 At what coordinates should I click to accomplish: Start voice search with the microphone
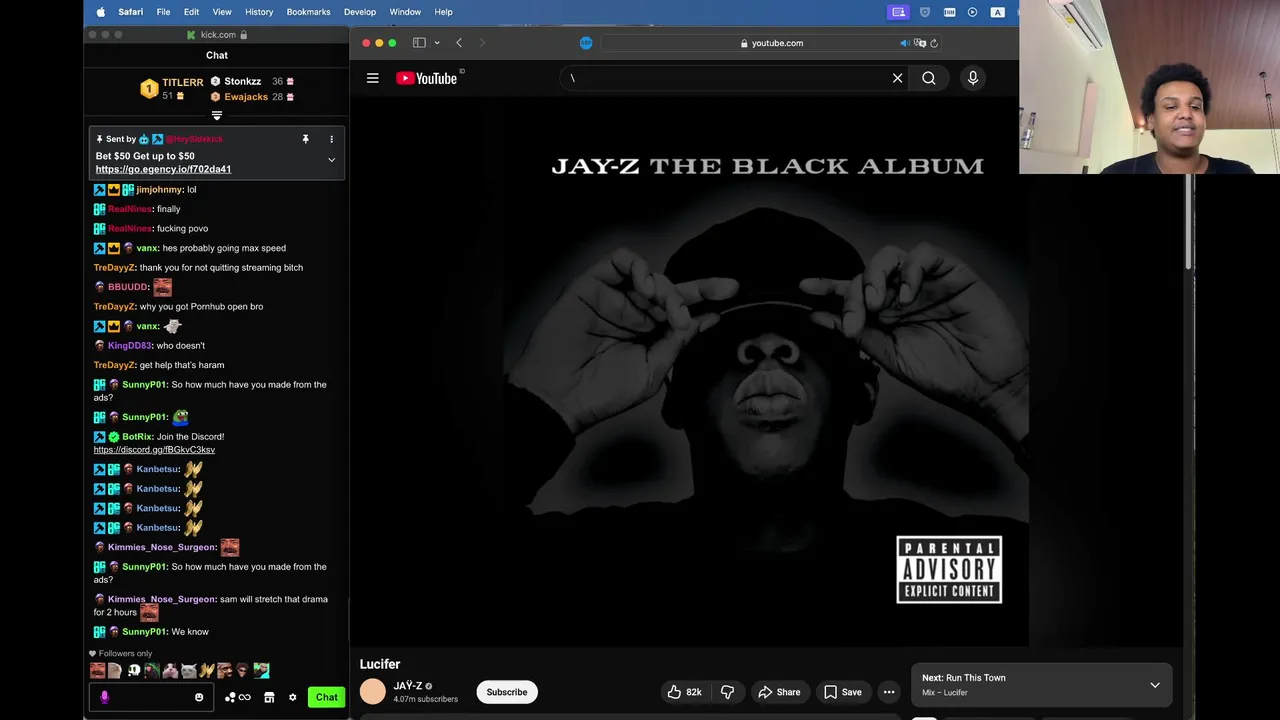point(973,78)
